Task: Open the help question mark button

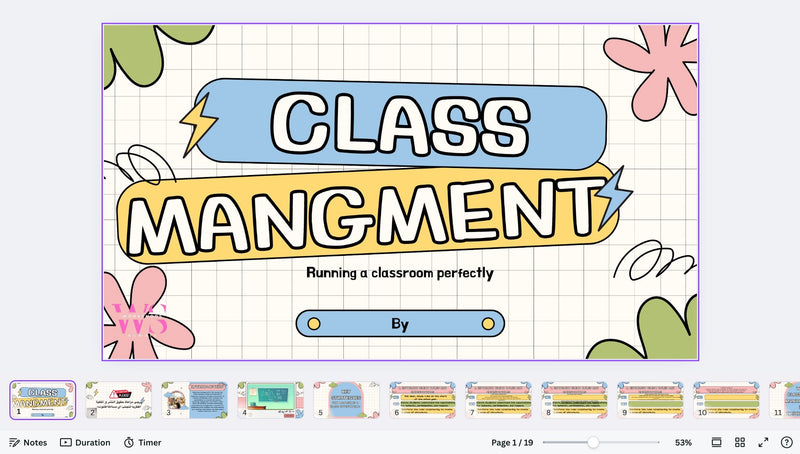Action: [x=787, y=442]
